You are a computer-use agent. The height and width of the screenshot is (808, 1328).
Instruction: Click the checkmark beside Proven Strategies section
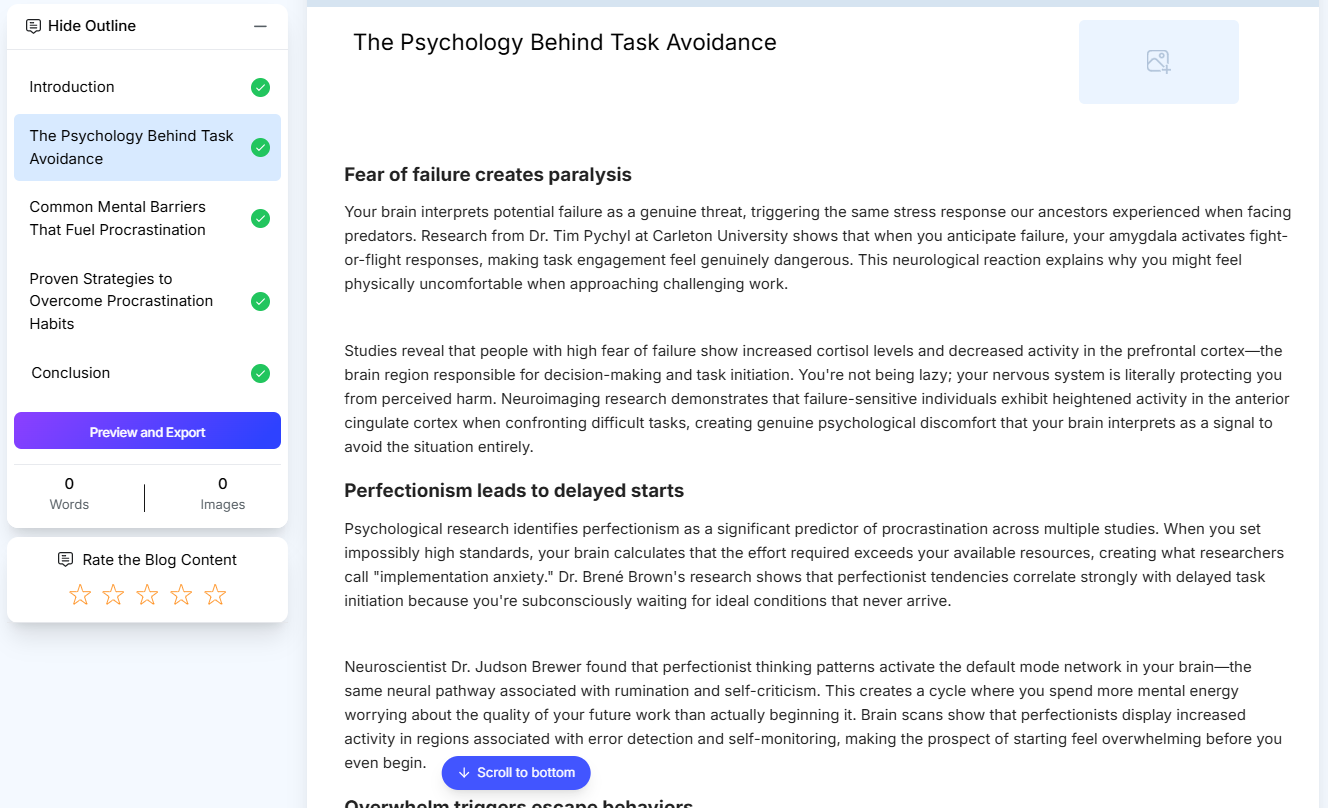(260, 301)
